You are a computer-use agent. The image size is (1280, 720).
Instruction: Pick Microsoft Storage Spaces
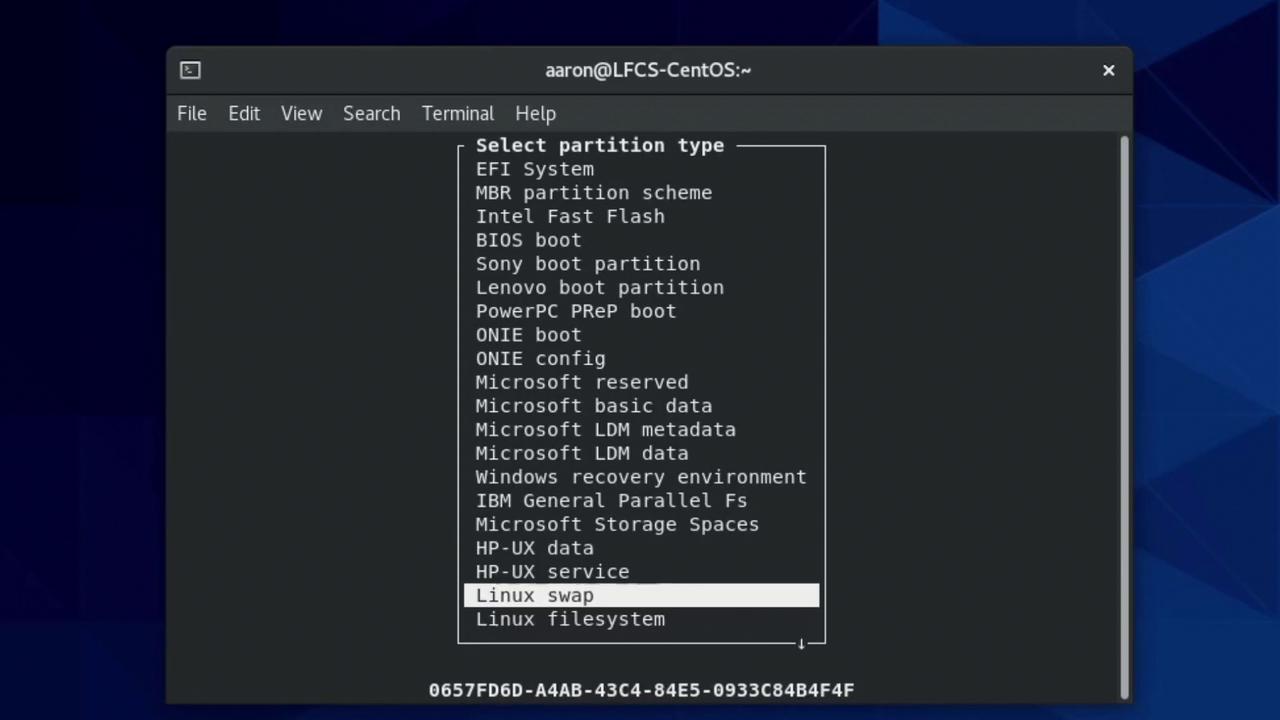click(617, 525)
